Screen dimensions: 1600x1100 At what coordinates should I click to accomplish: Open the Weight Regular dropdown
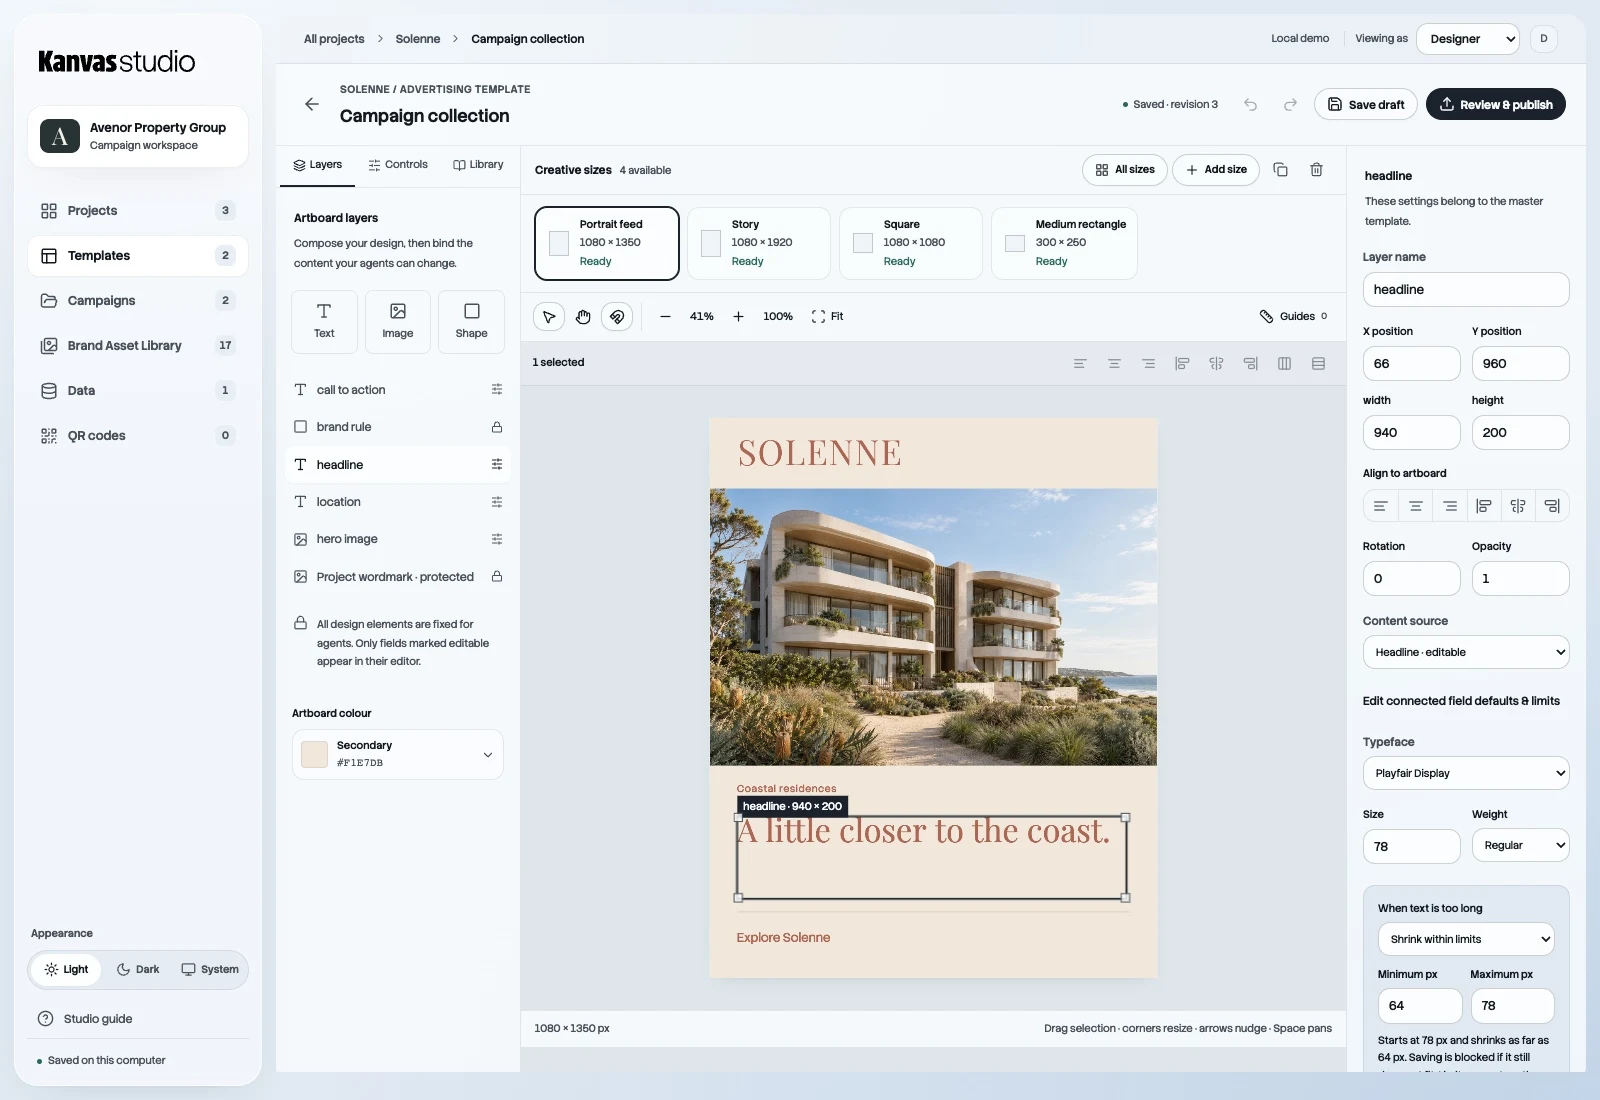(1520, 845)
